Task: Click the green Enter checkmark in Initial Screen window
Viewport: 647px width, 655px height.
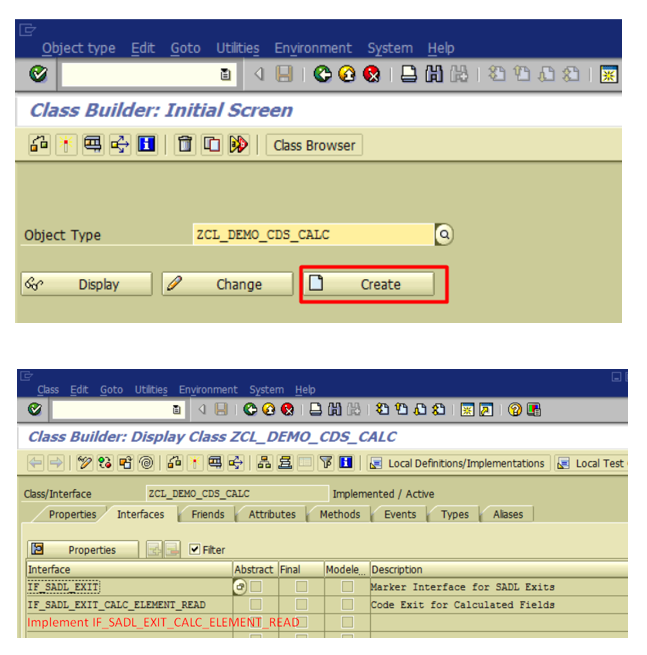Action: (38, 74)
